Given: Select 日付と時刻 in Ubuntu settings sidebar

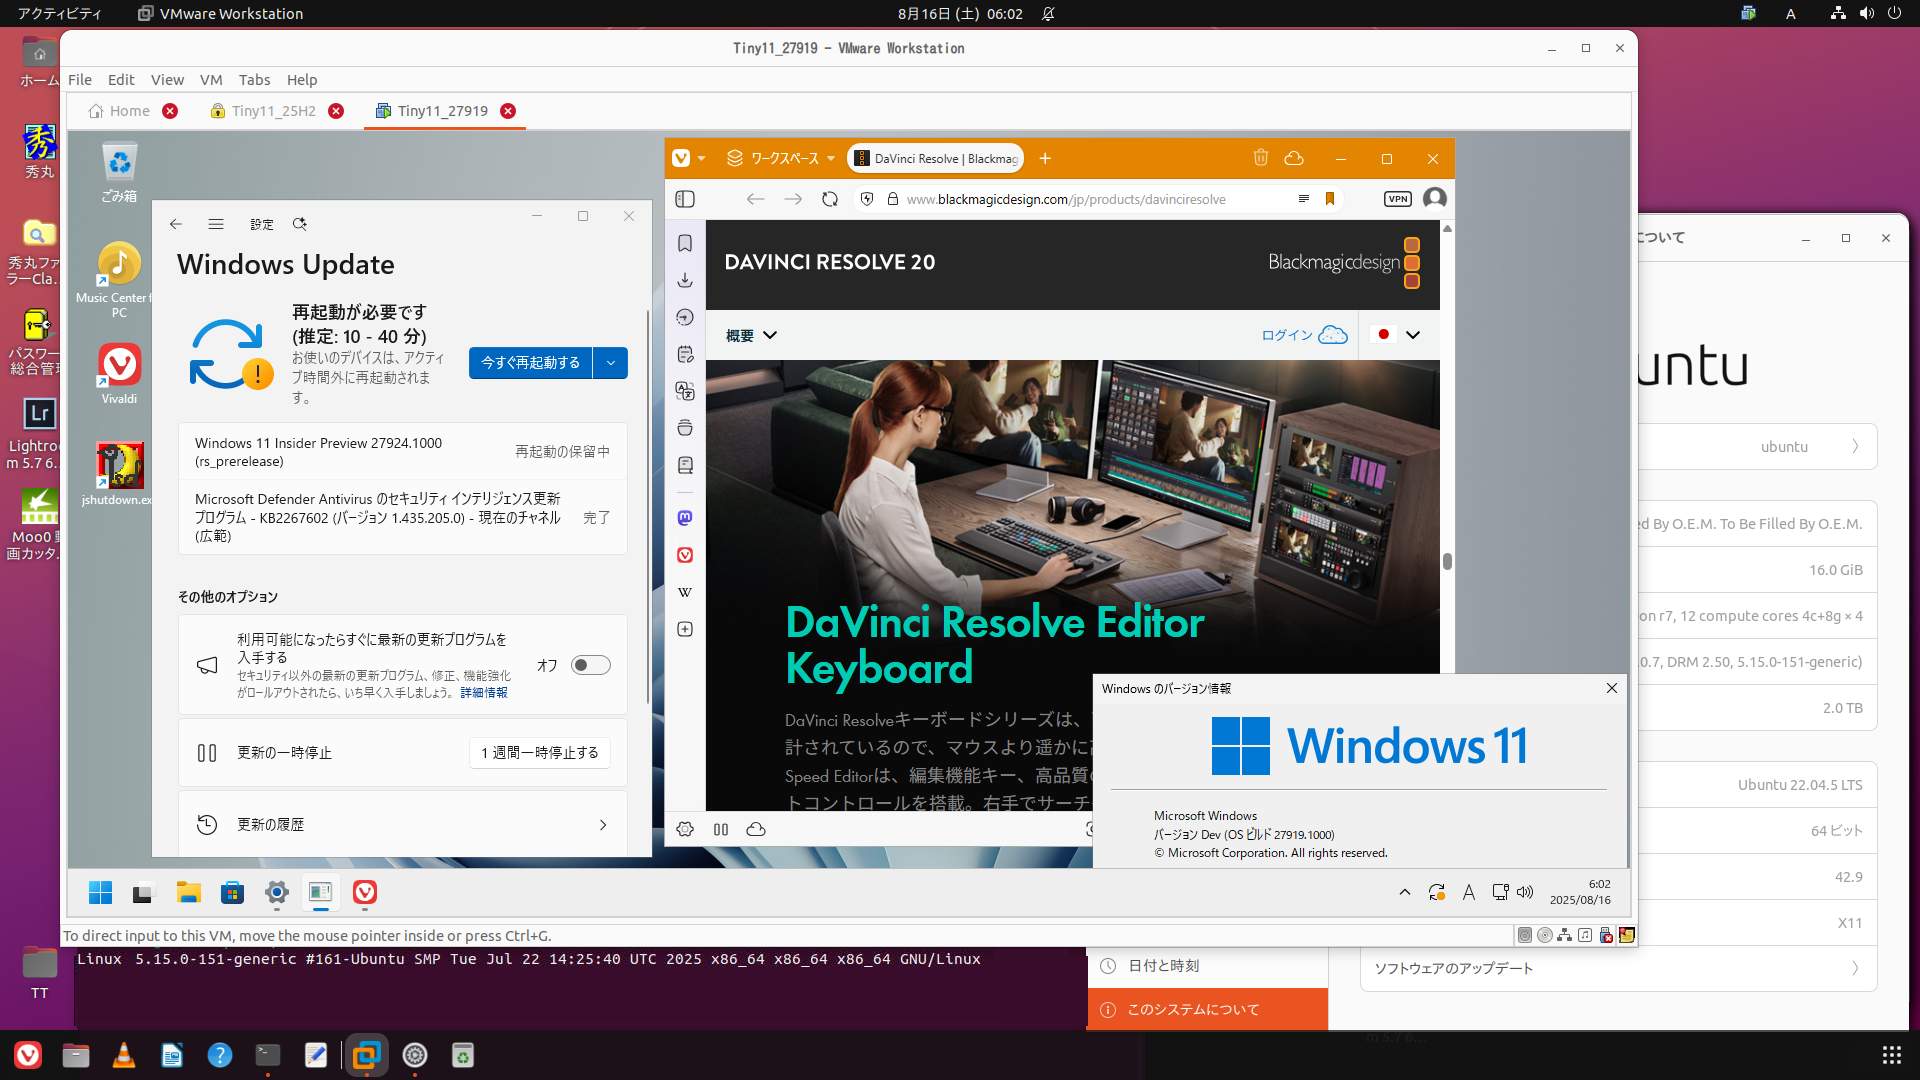Looking at the screenshot, I should (1208, 966).
